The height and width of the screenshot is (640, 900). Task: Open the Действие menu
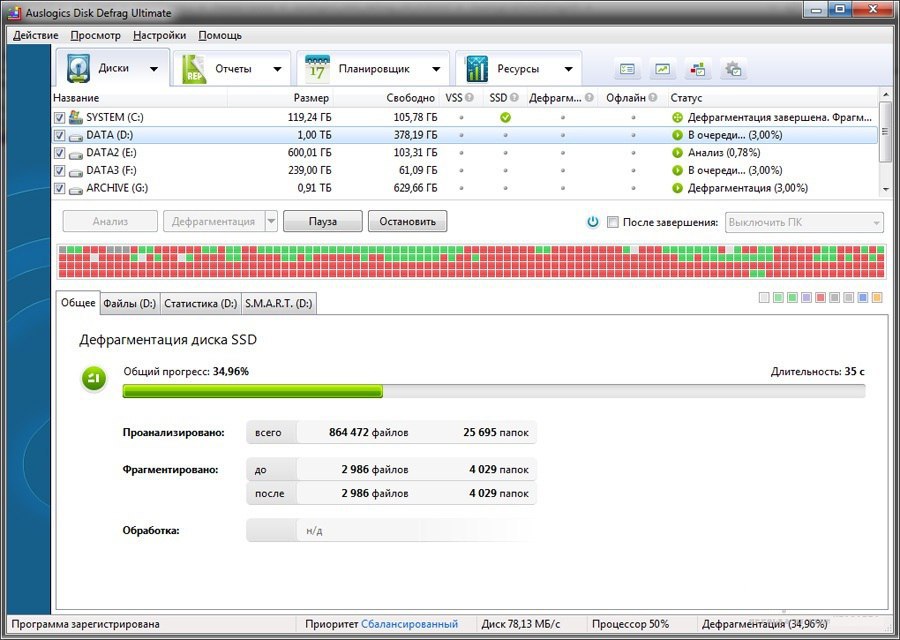[36, 36]
